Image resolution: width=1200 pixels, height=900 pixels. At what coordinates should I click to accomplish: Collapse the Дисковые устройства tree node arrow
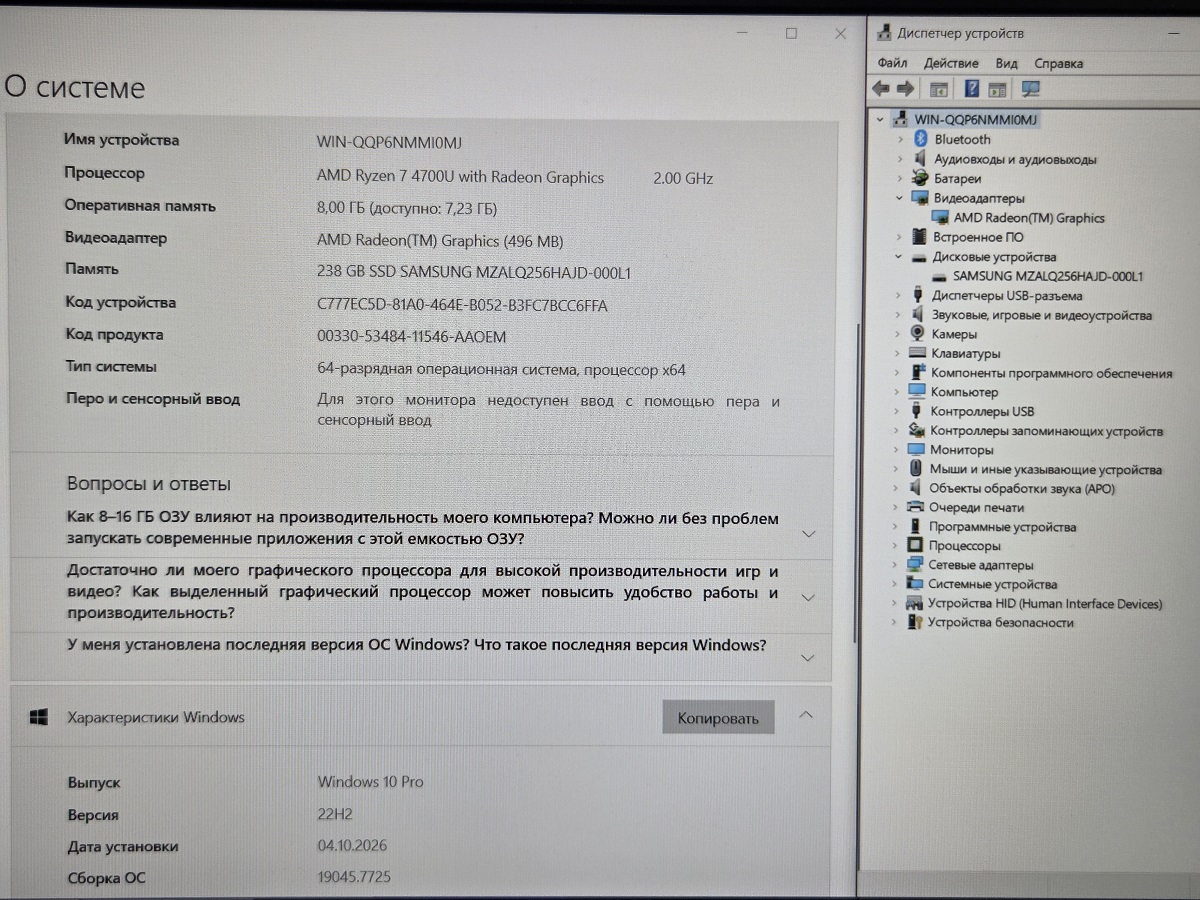click(898, 257)
